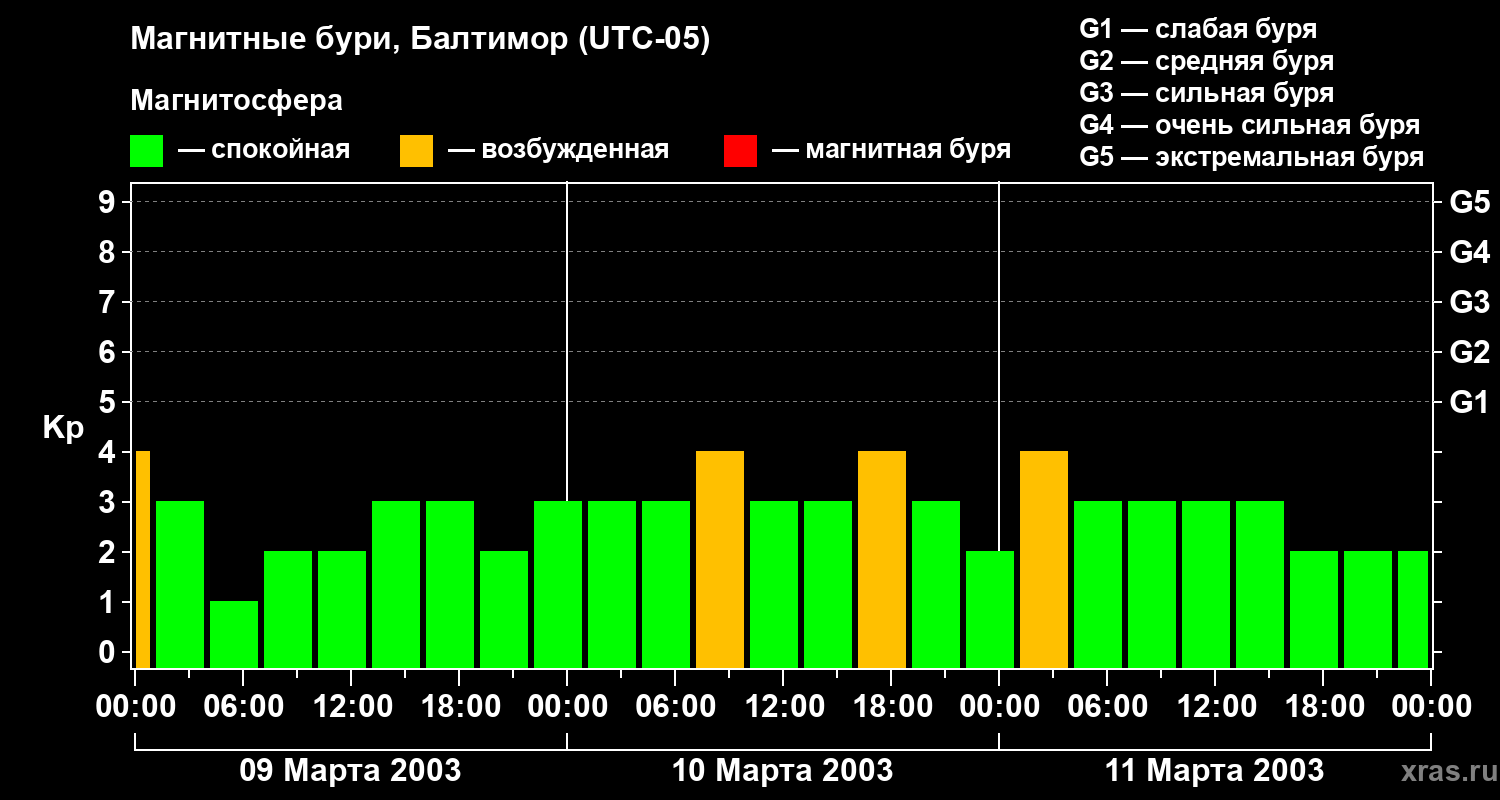Screen dimensions: 1500x800
Task: Select the only Kp 1 bar
Action: 234,634
